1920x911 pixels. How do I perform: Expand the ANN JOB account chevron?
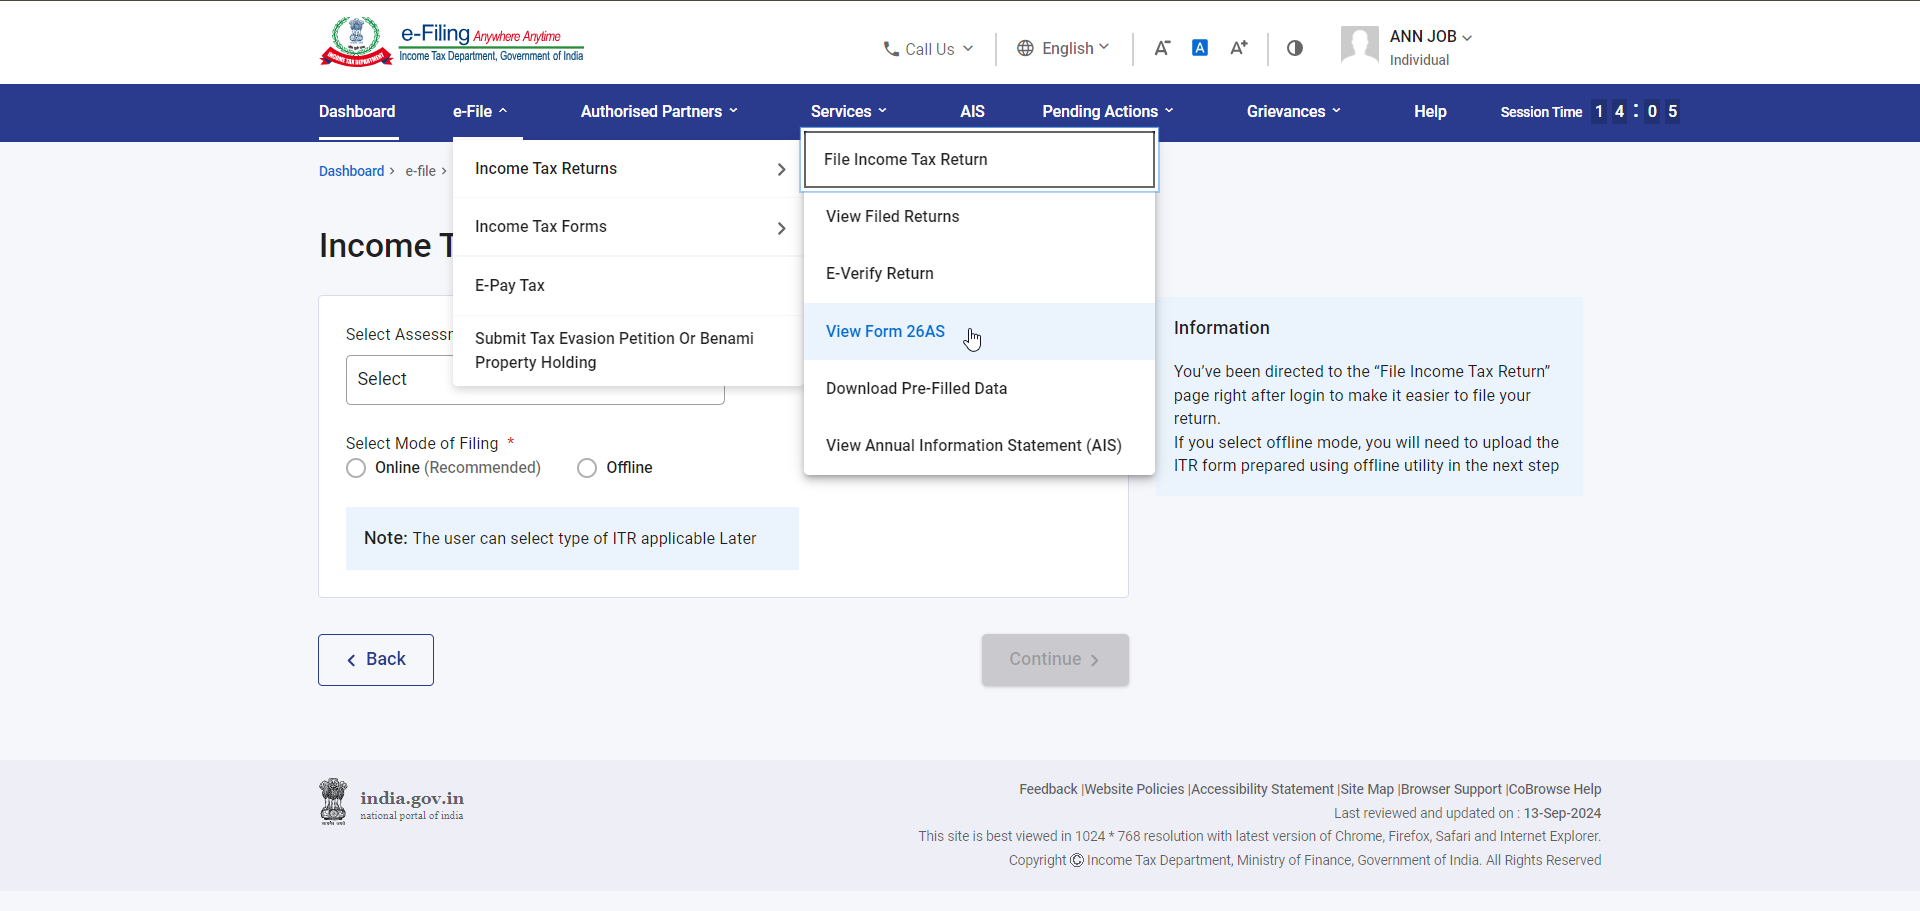tap(1466, 37)
